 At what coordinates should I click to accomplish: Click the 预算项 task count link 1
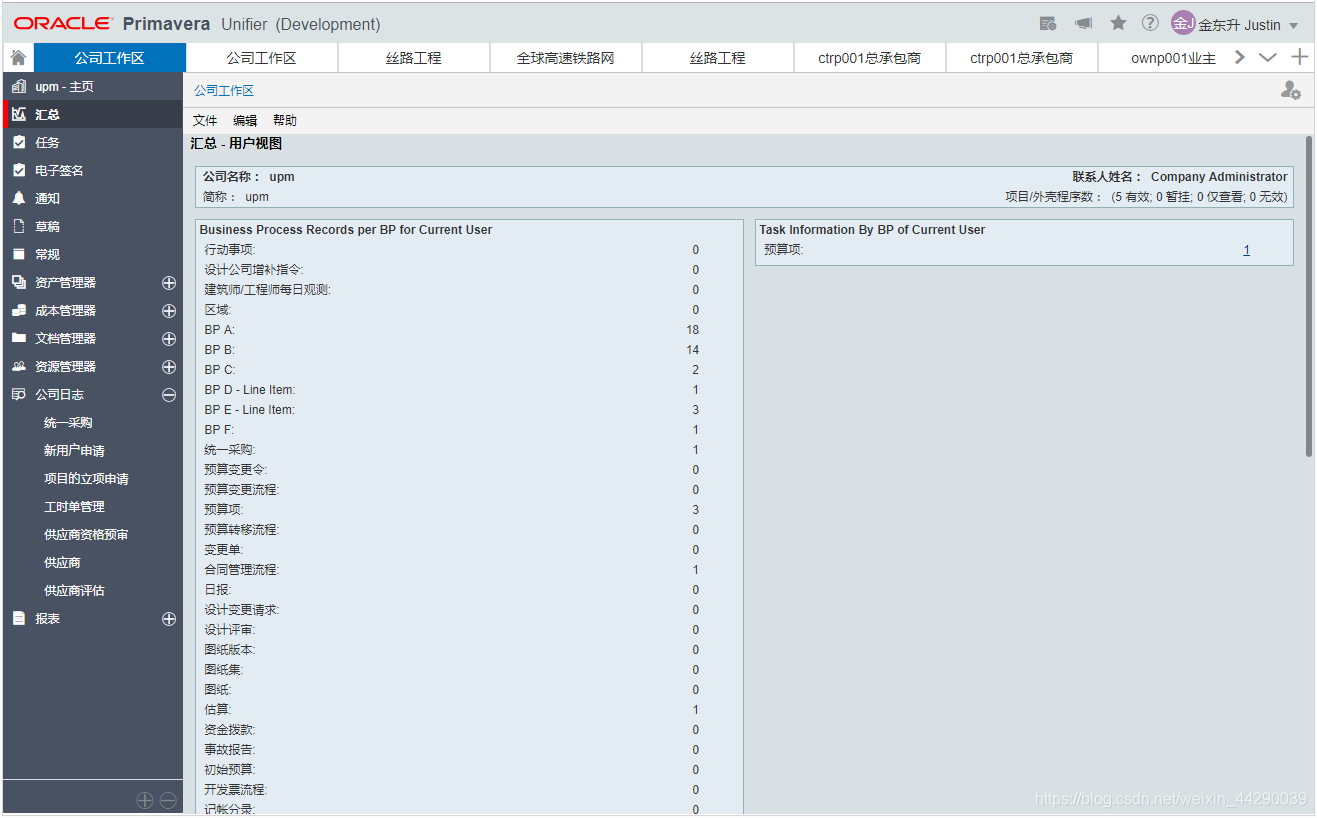(1247, 250)
